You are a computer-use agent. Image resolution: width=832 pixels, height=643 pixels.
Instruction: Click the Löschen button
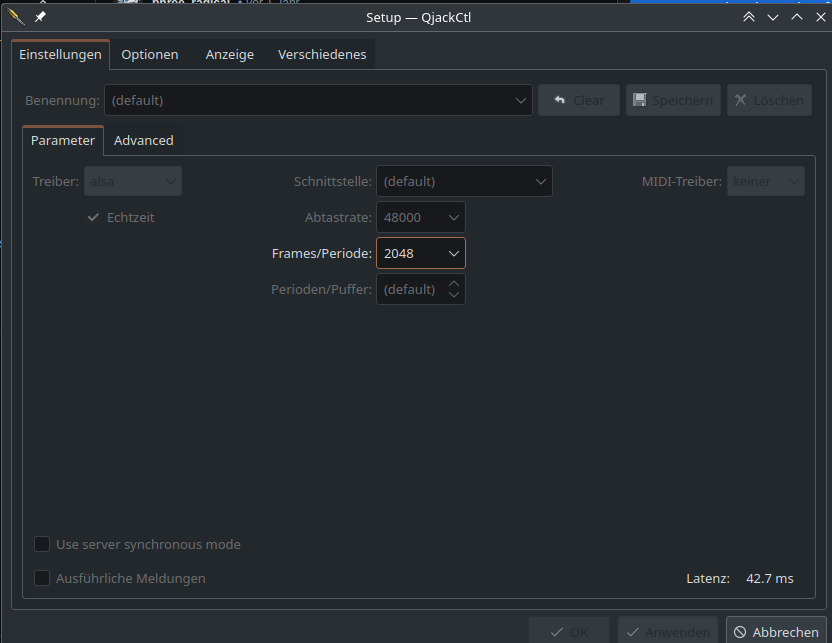click(769, 100)
